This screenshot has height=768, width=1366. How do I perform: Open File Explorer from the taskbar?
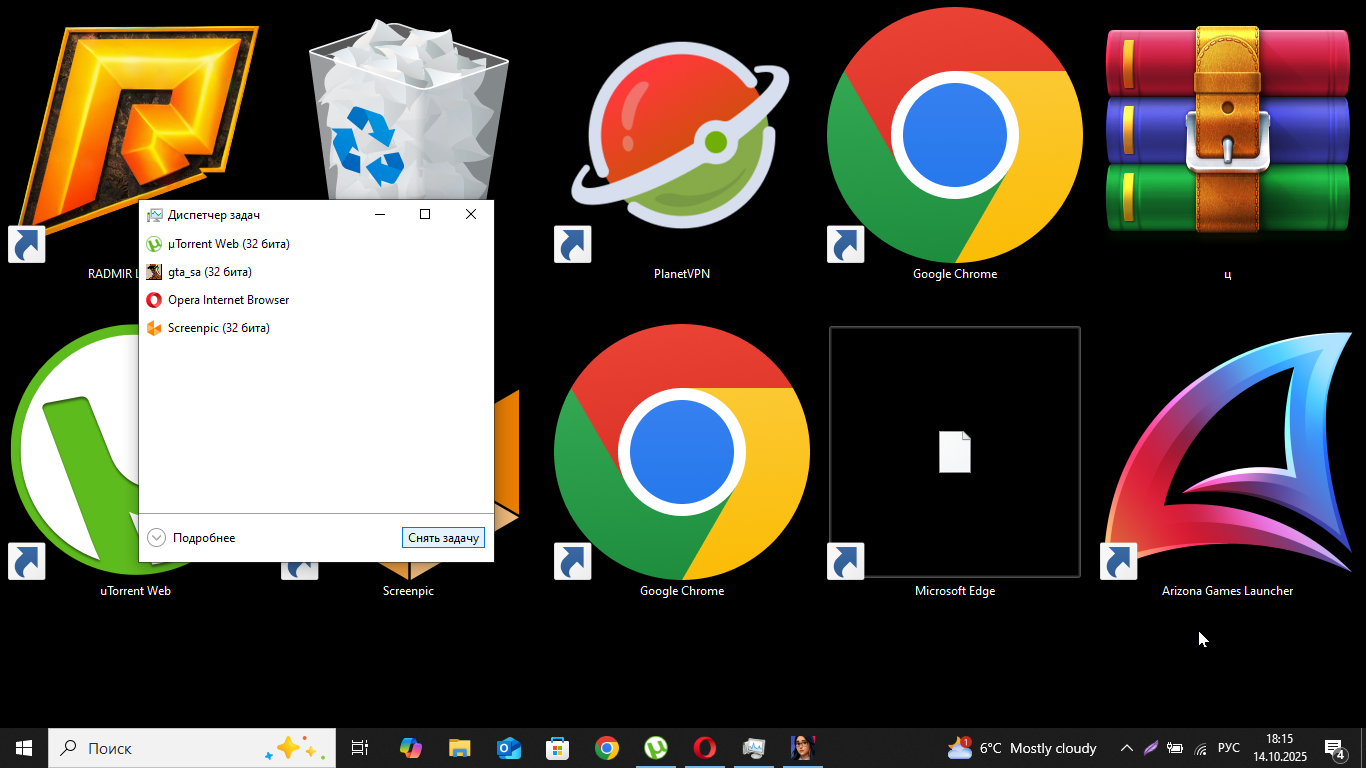[459, 748]
